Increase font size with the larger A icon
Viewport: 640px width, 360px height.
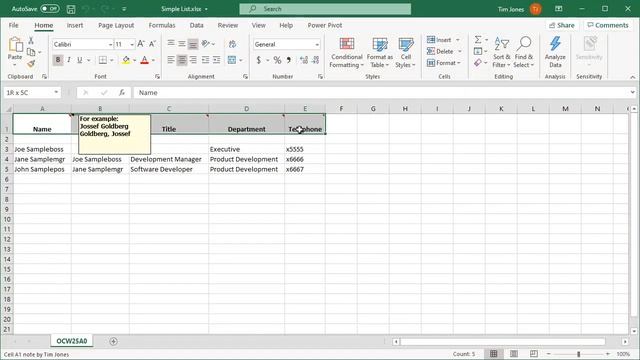(141, 44)
